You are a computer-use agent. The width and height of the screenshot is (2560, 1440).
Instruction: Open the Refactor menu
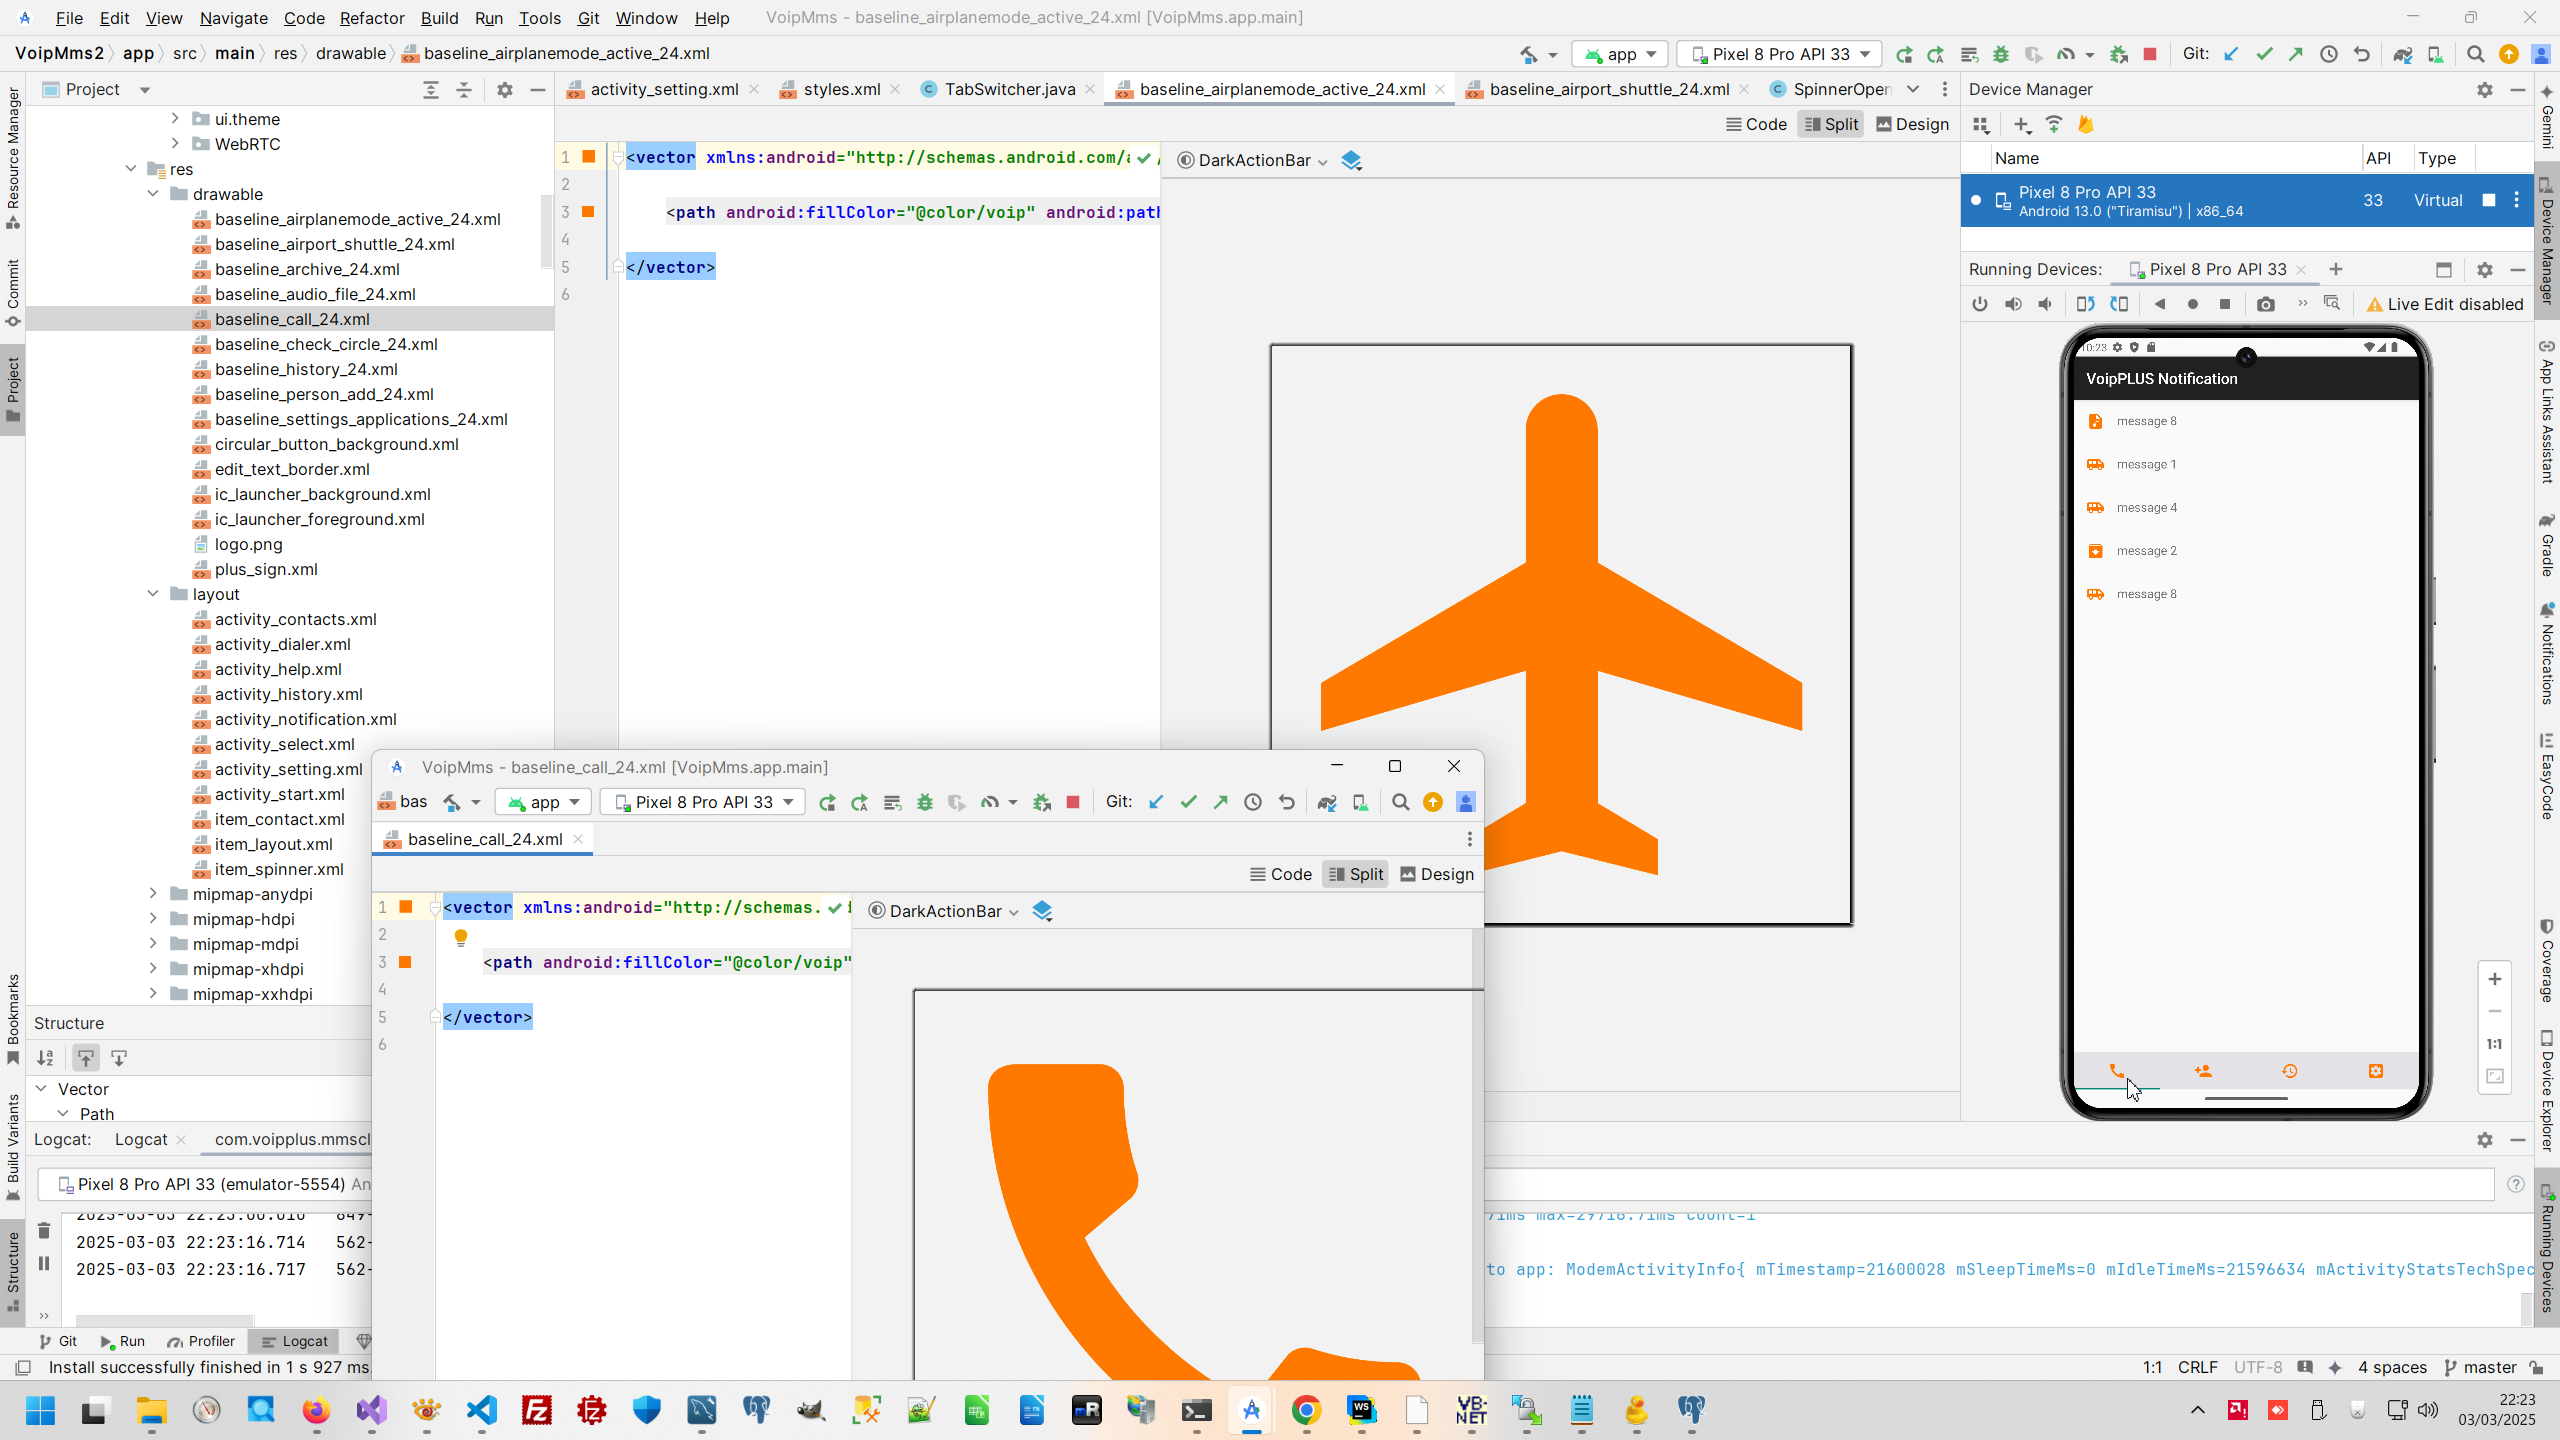371,18
